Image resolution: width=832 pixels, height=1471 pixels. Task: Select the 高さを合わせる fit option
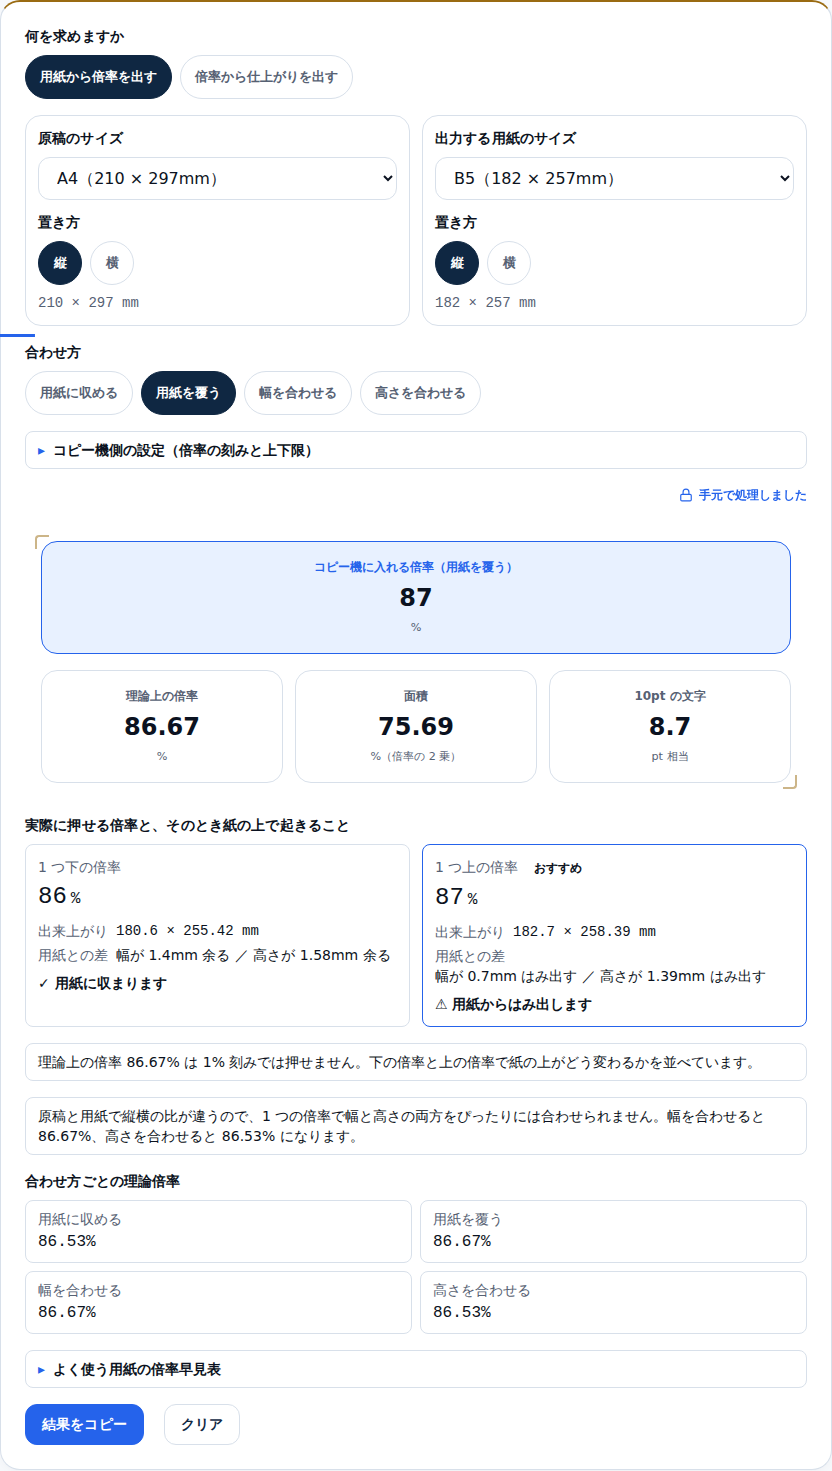[420, 393]
